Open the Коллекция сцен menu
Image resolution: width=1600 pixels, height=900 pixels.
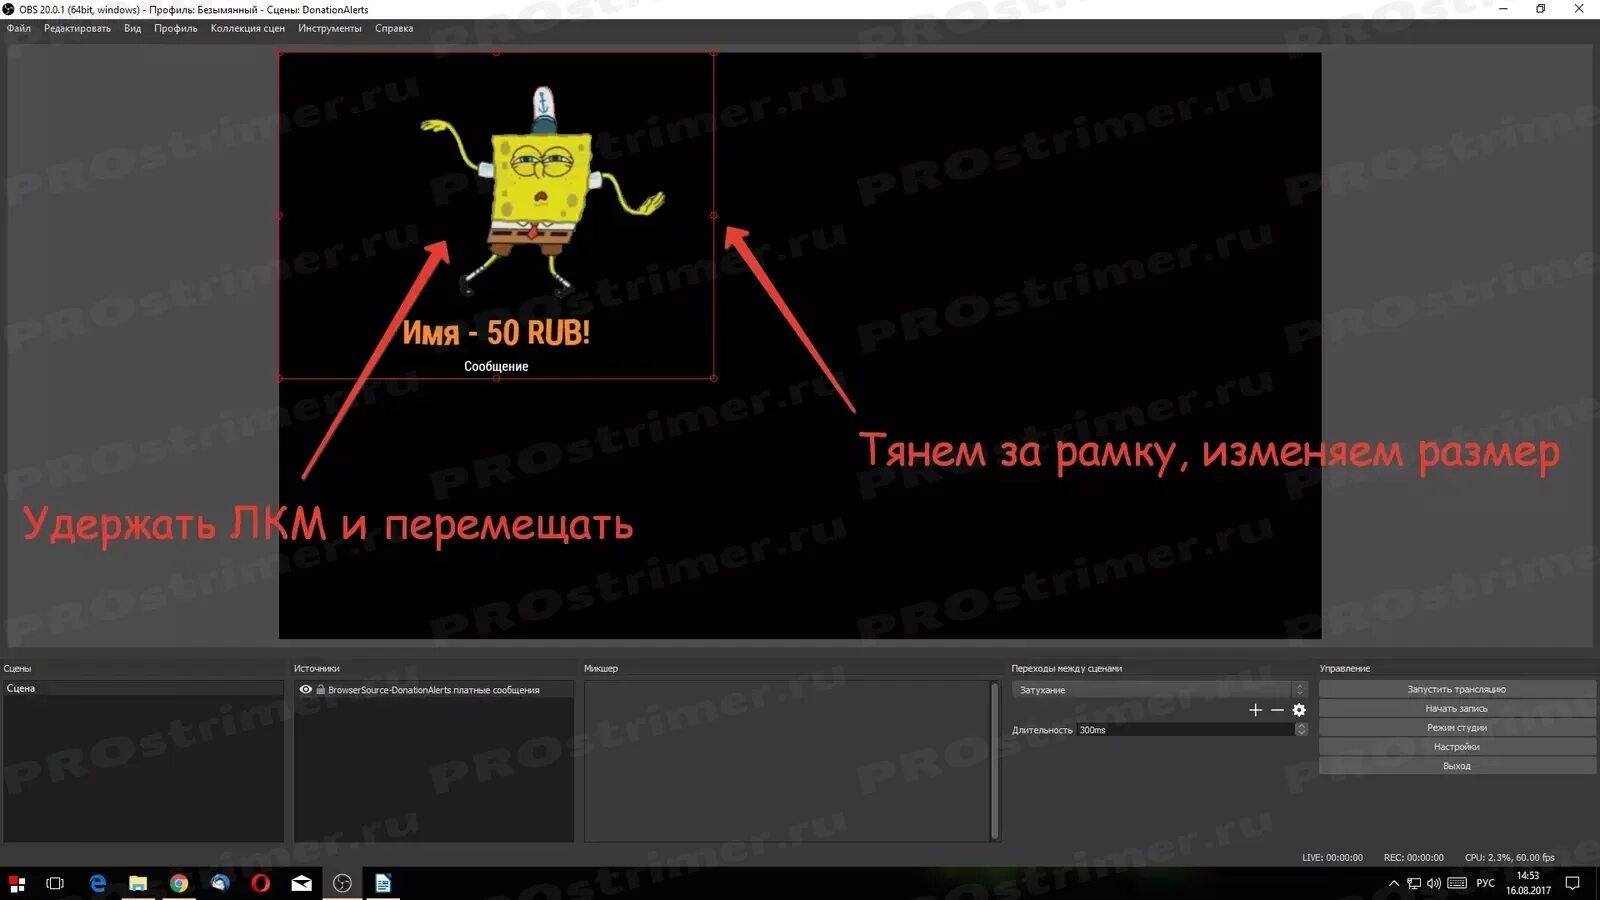248,28
